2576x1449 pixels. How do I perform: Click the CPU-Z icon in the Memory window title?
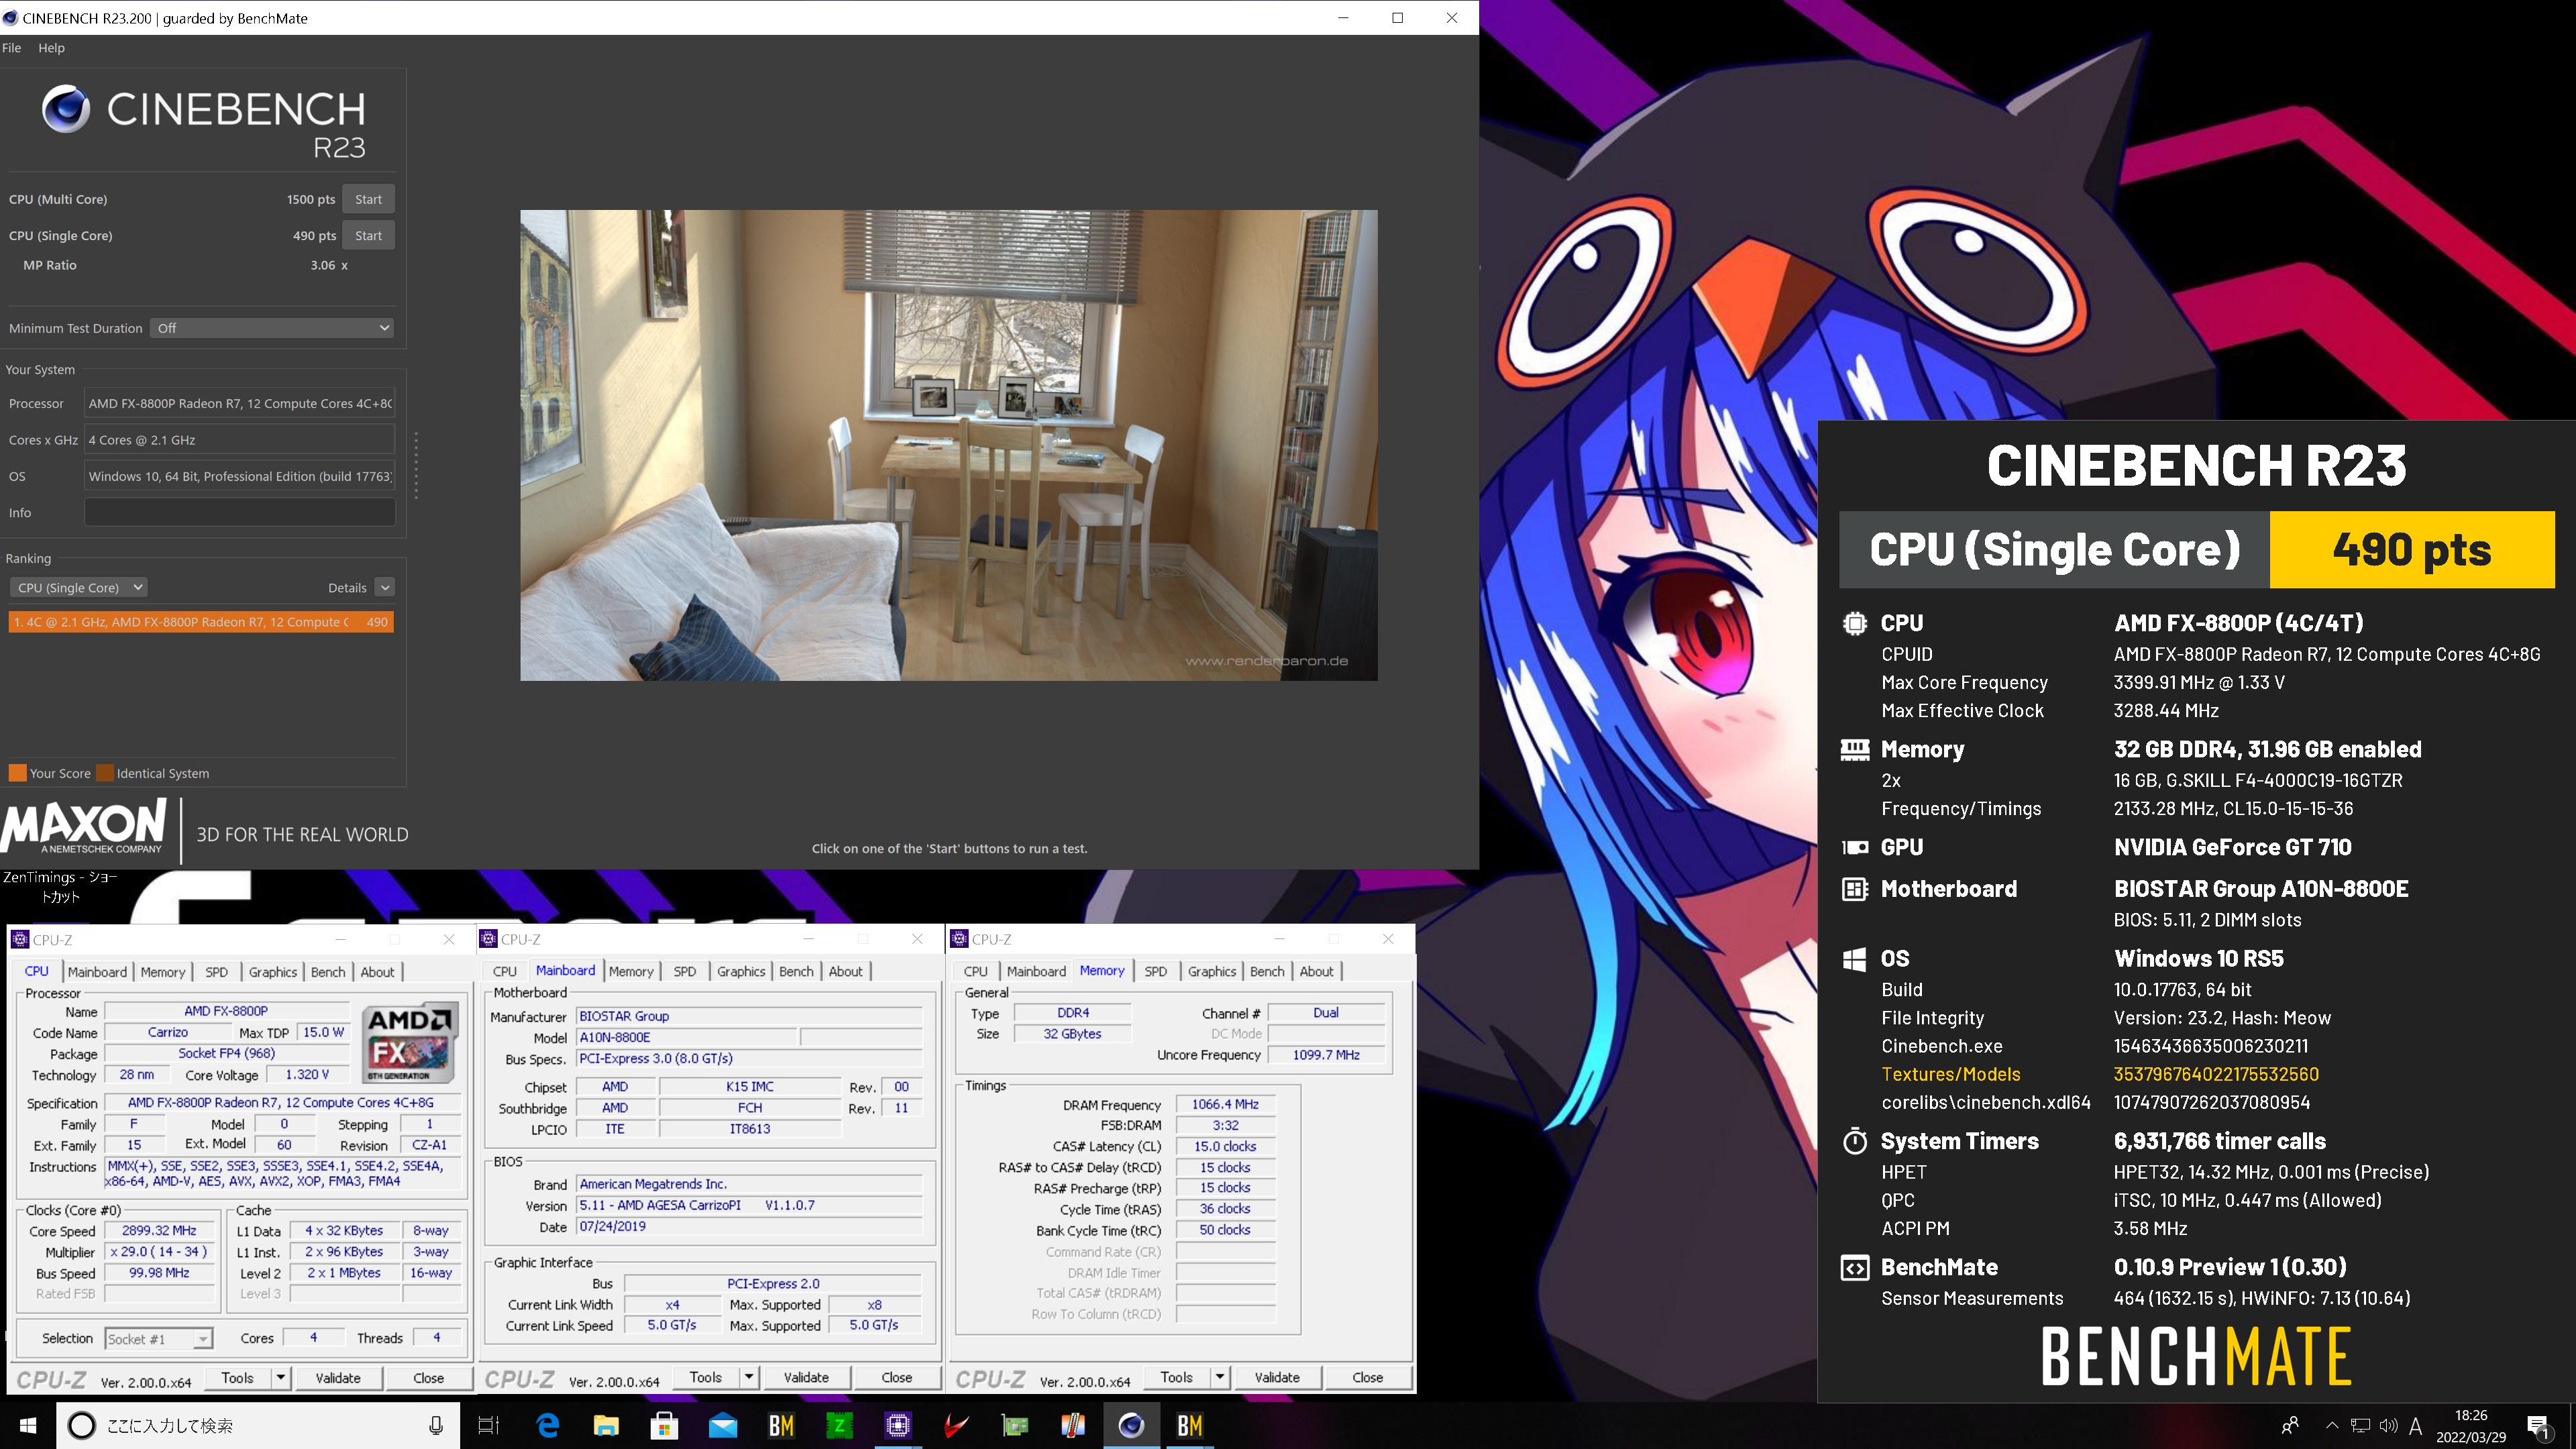point(959,938)
